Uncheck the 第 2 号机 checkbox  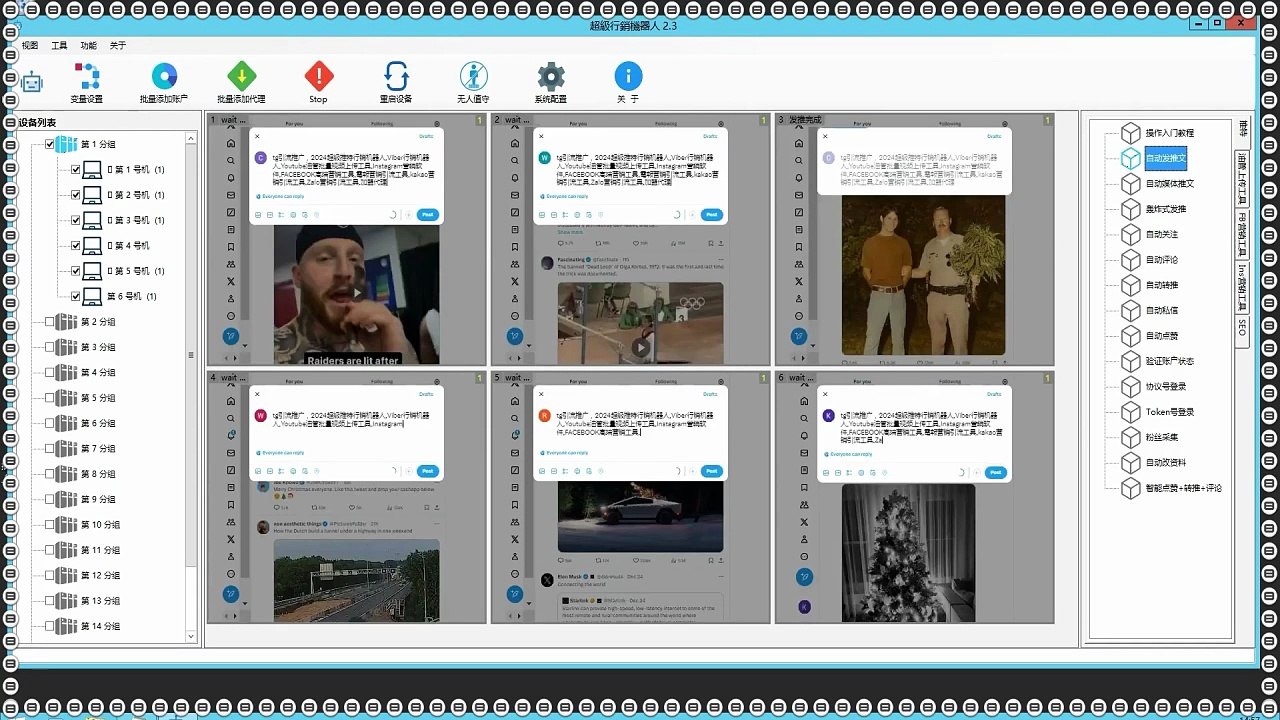tap(75, 195)
